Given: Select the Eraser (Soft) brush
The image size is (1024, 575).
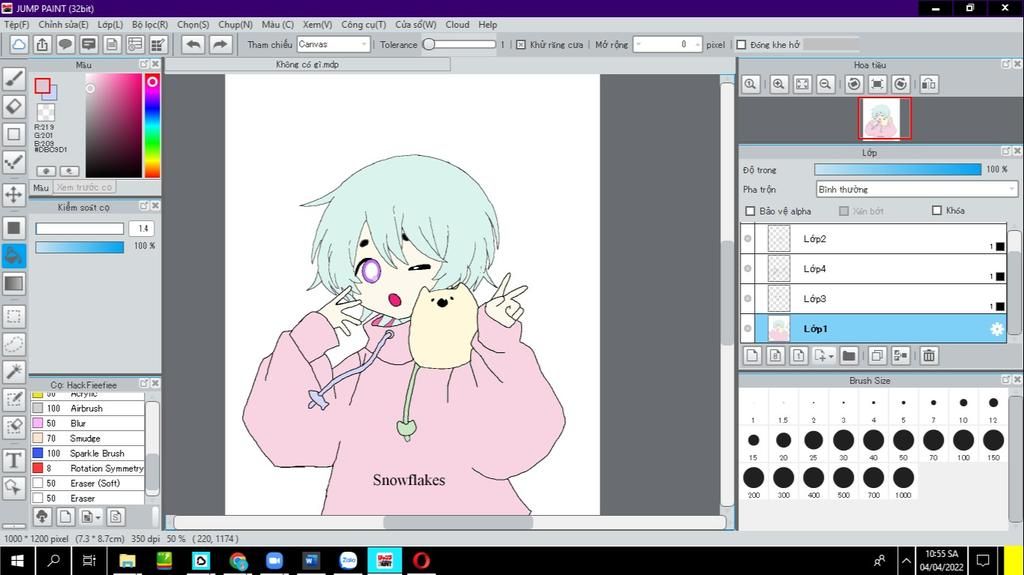Looking at the screenshot, I should point(88,484).
